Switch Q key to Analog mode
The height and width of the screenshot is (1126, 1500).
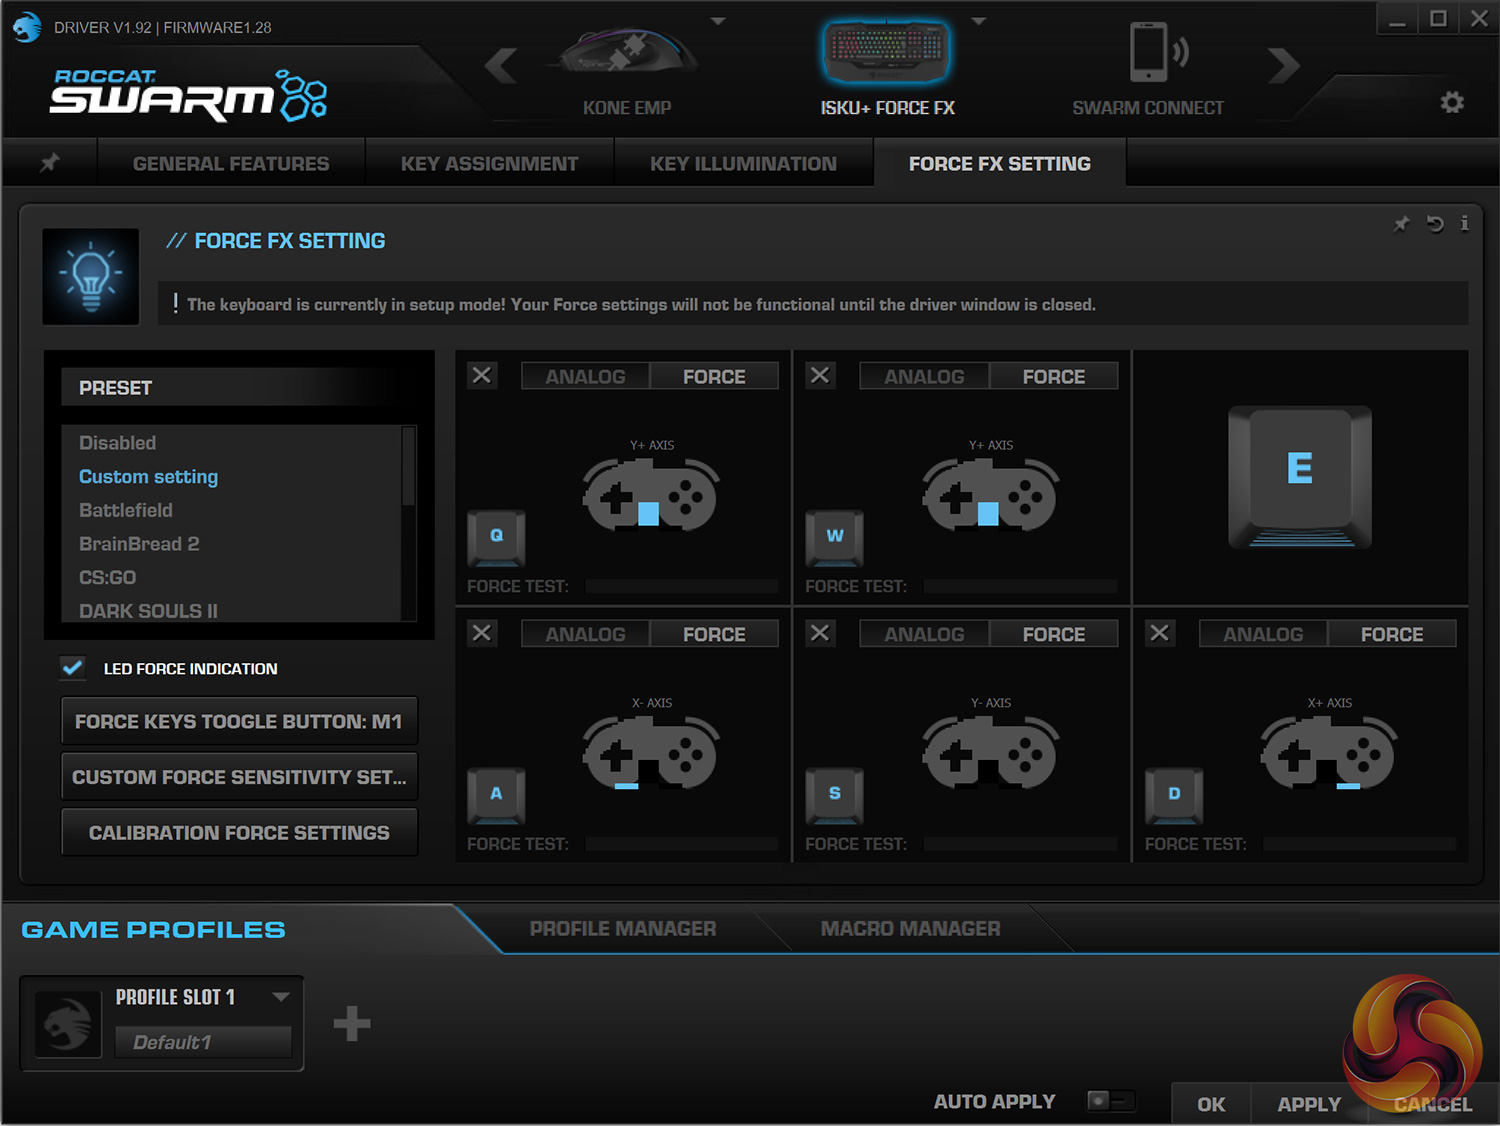(585, 376)
